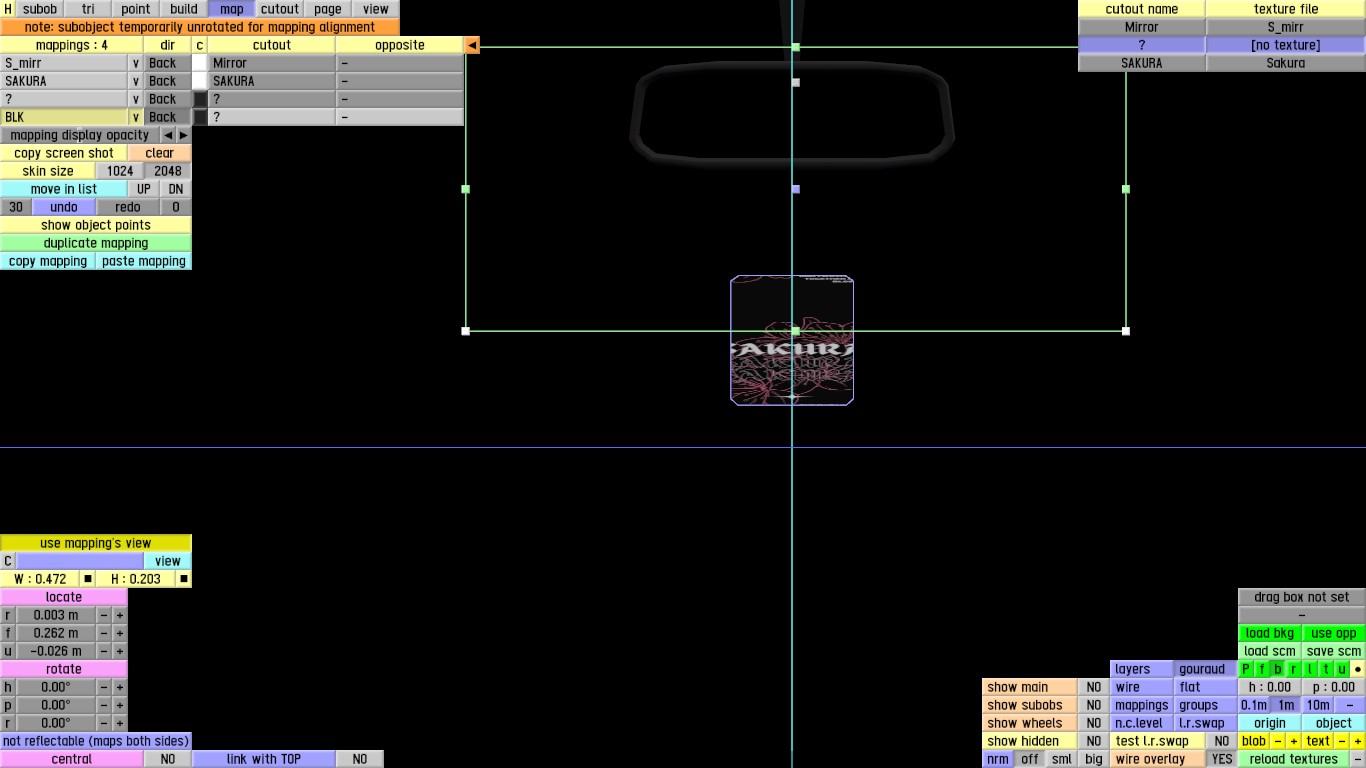Image resolution: width=1366 pixels, height=768 pixels.
Task: Select the t view direction button
Action: pyautogui.click(x=1326, y=669)
